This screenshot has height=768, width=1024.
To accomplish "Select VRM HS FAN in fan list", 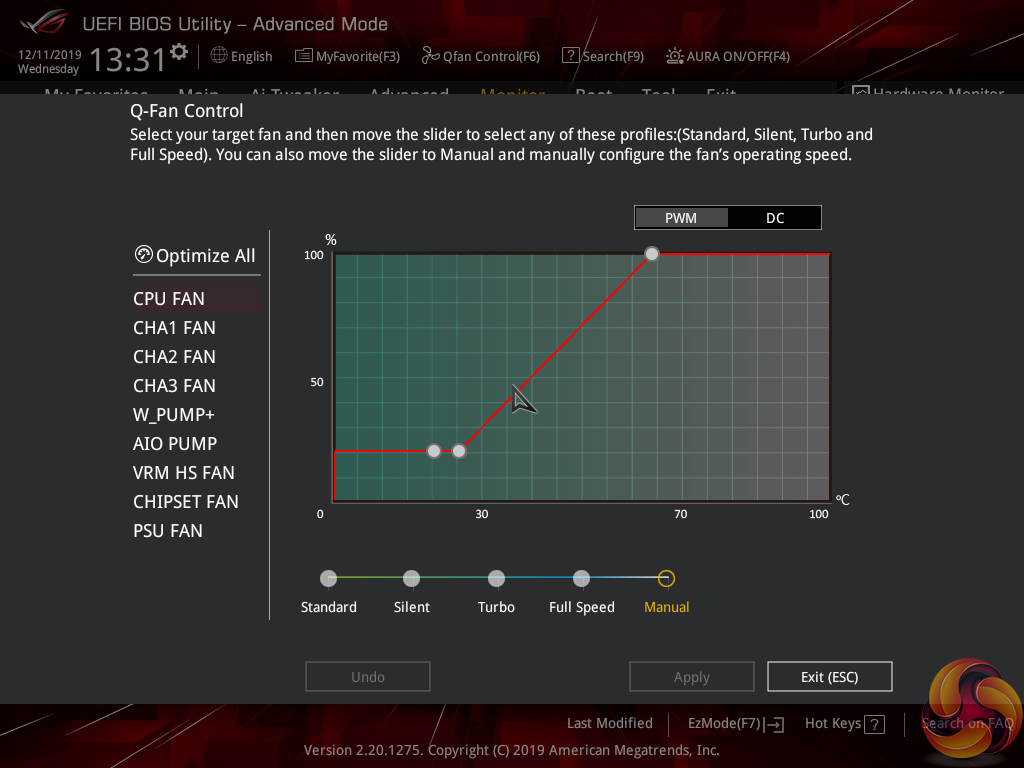I will coord(184,473).
